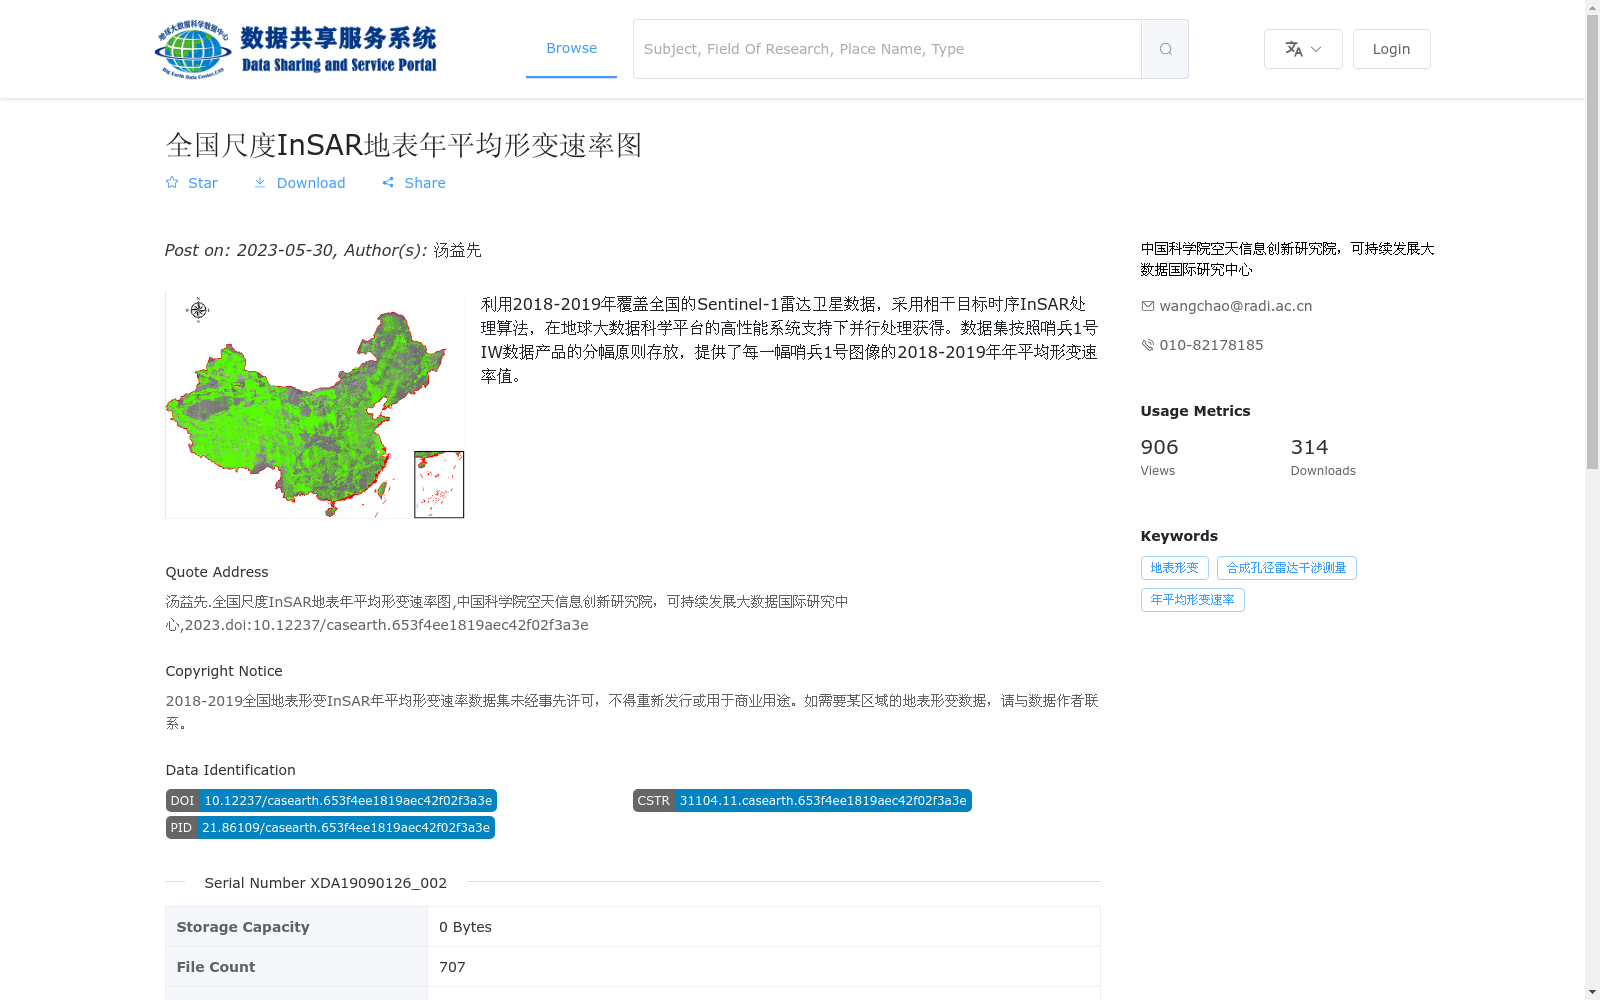Image resolution: width=1600 pixels, height=1000 pixels.
Task: Star this dataset
Action: (191, 183)
